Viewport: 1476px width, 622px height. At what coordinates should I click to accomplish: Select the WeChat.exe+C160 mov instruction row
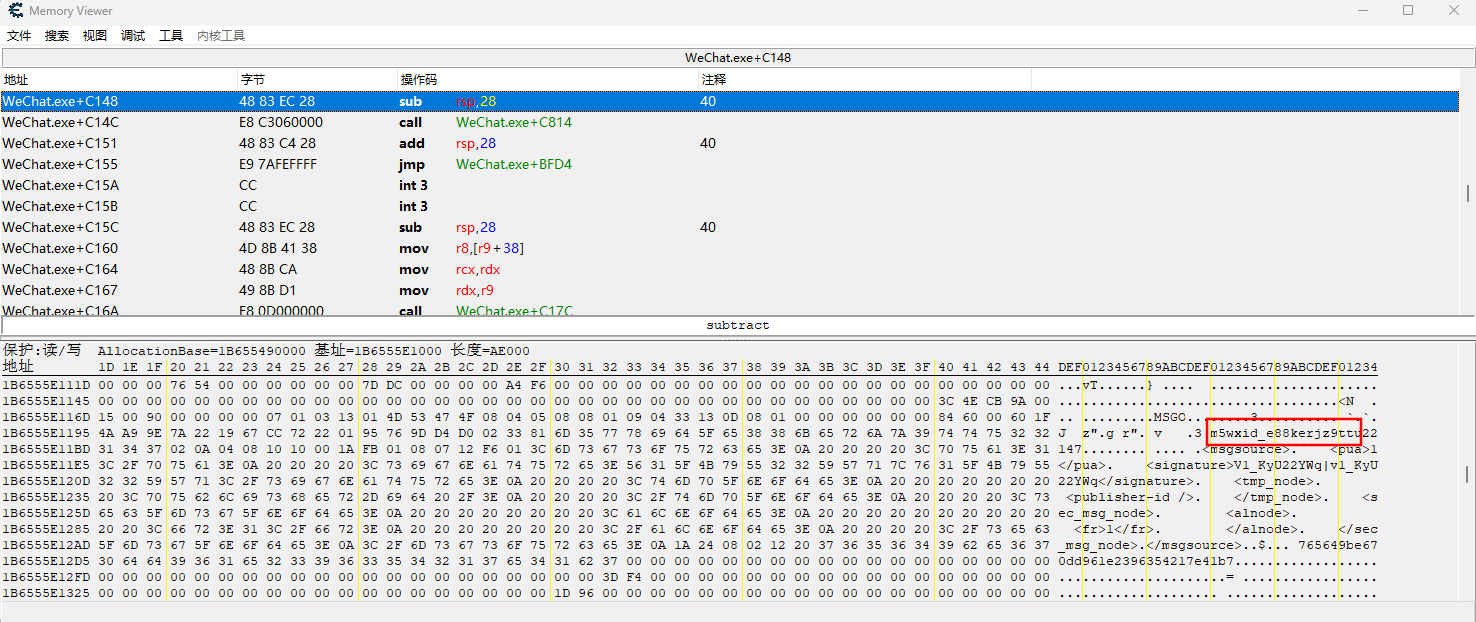pos(730,248)
